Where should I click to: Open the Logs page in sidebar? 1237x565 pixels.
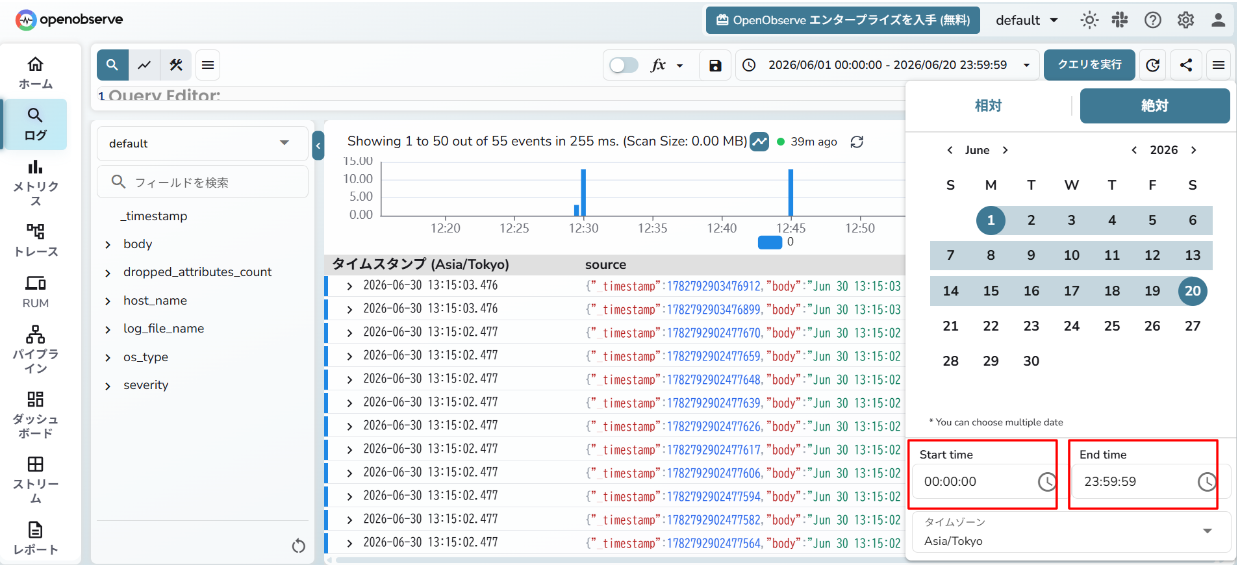pyautogui.click(x=35, y=124)
